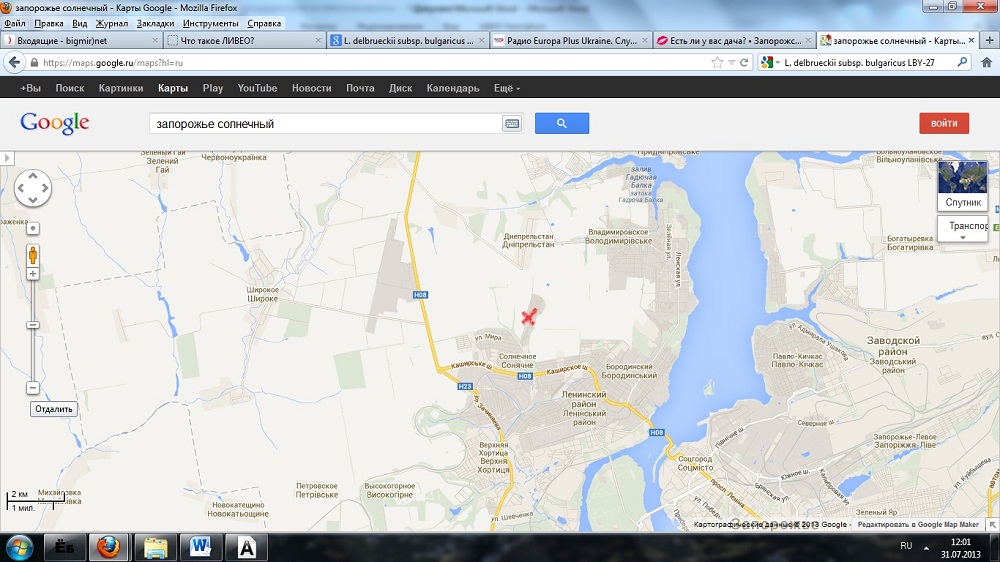This screenshot has width=1000, height=562.
Task: Expand the Транспорт layers dropdown
Action: click(962, 228)
